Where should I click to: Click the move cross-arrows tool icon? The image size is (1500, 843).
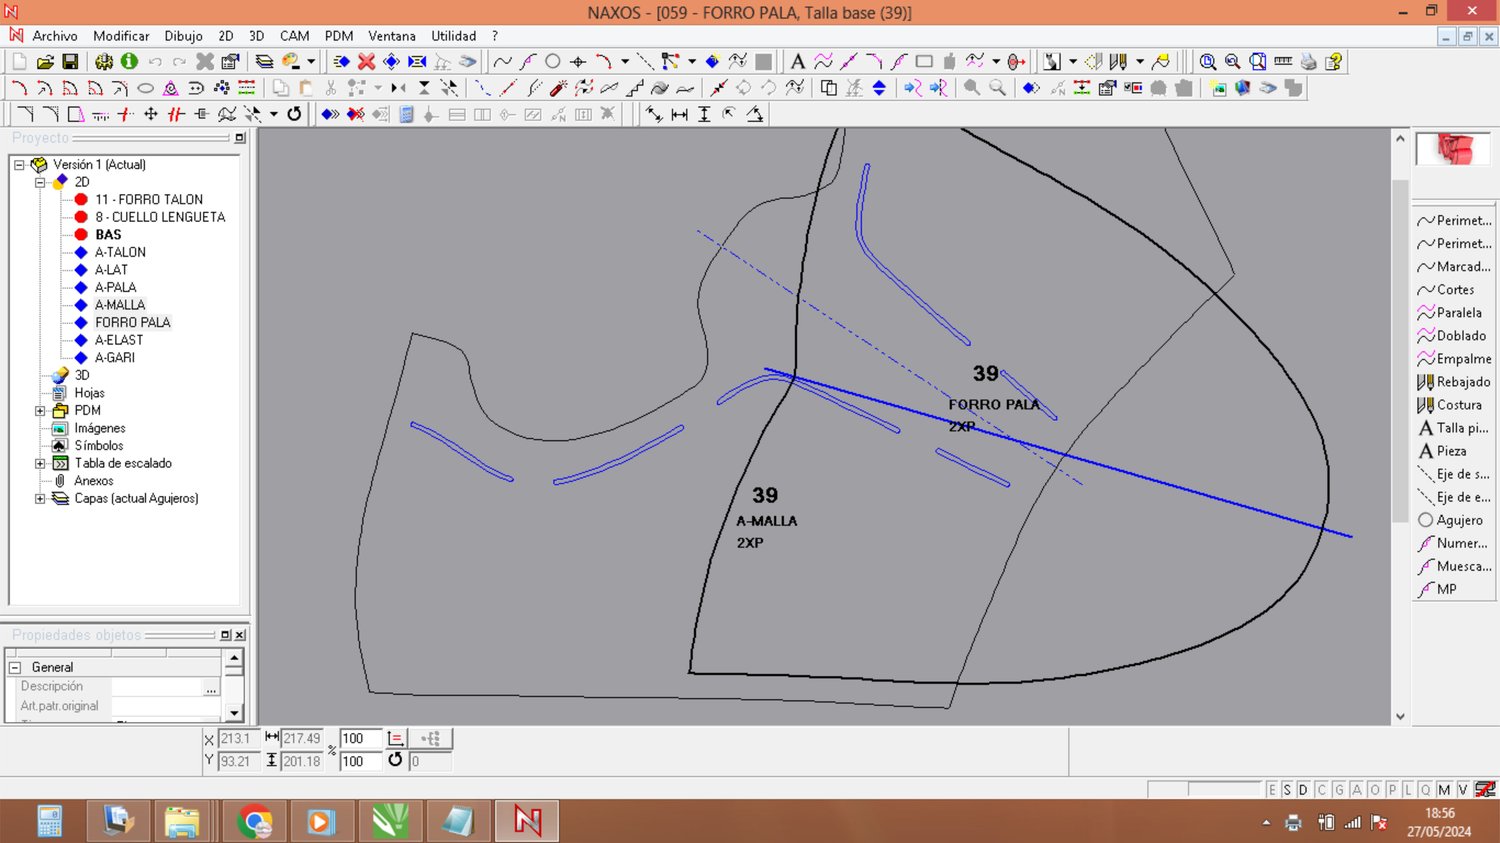click(151, 114)
